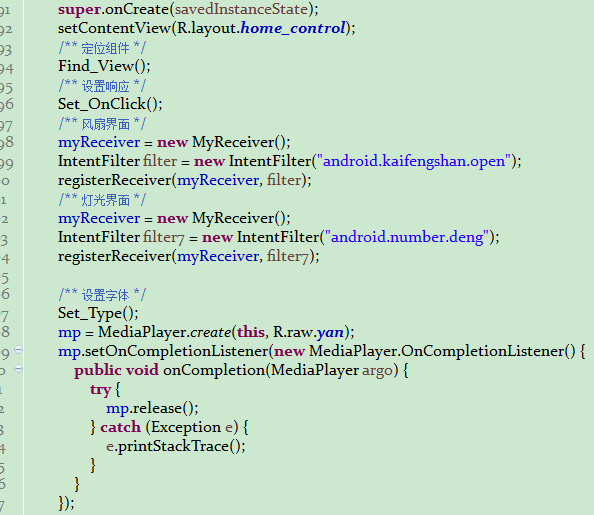Click the Find_View() call
Screen dimensions: 594x515
[104, 66]
